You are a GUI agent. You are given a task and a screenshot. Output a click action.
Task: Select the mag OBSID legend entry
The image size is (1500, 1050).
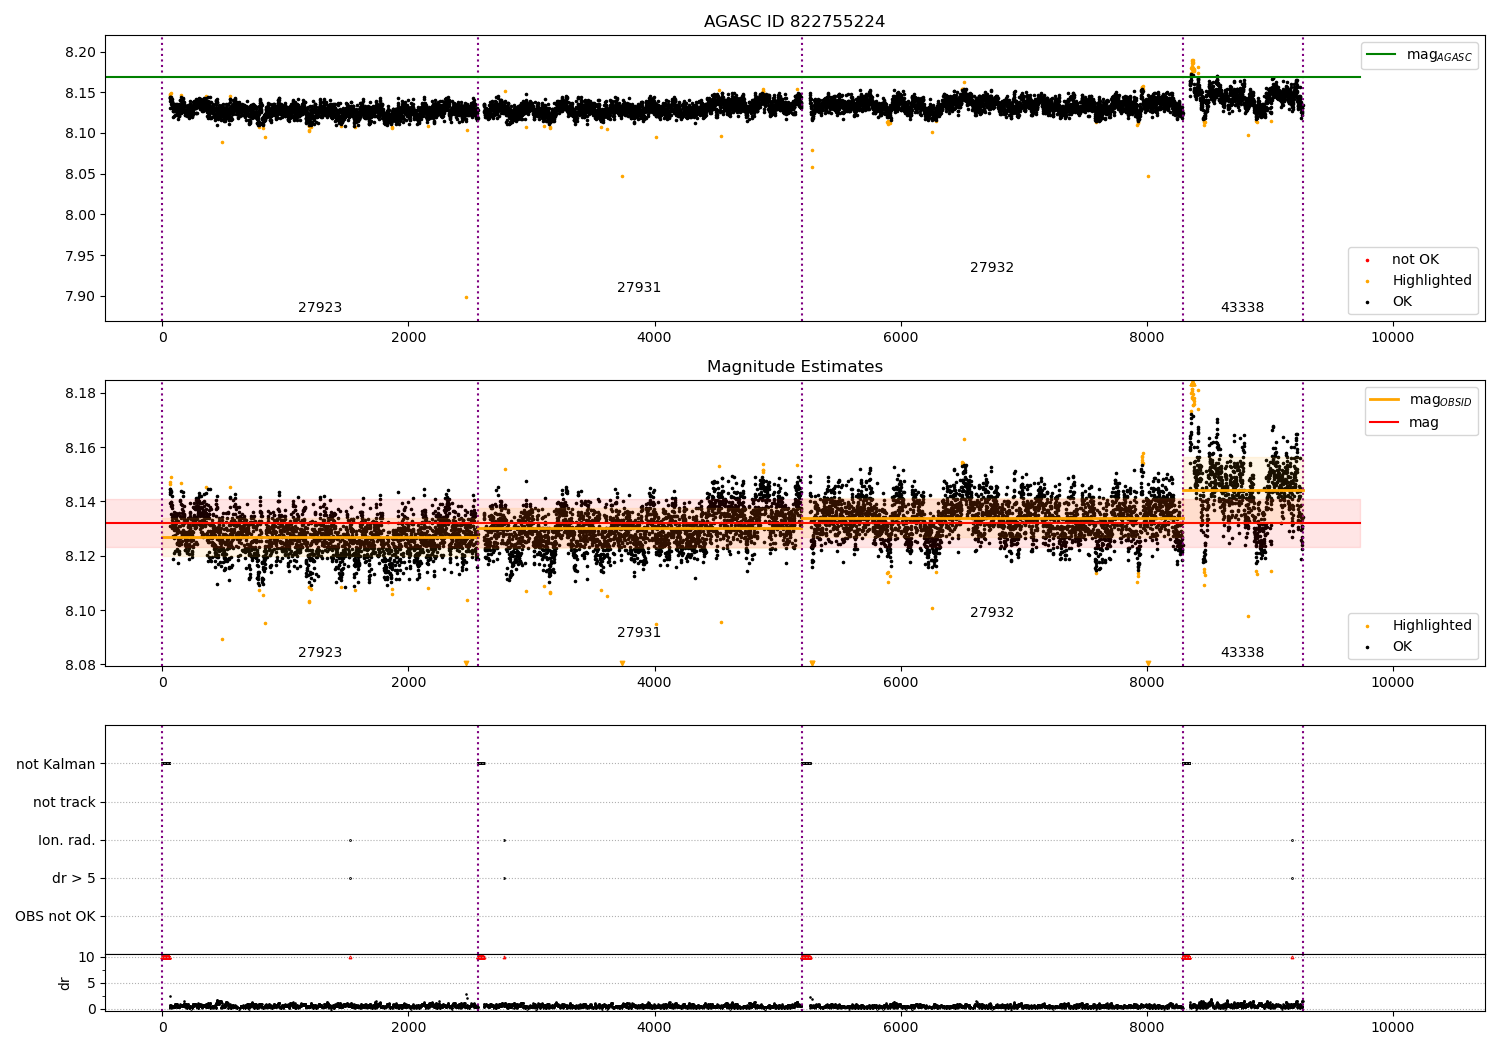(x=1421, y=400)
